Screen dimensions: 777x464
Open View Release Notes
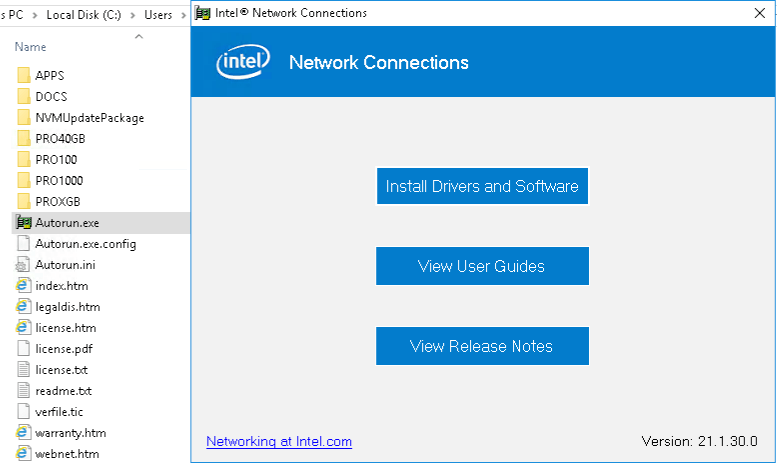[x=482, y=346]
